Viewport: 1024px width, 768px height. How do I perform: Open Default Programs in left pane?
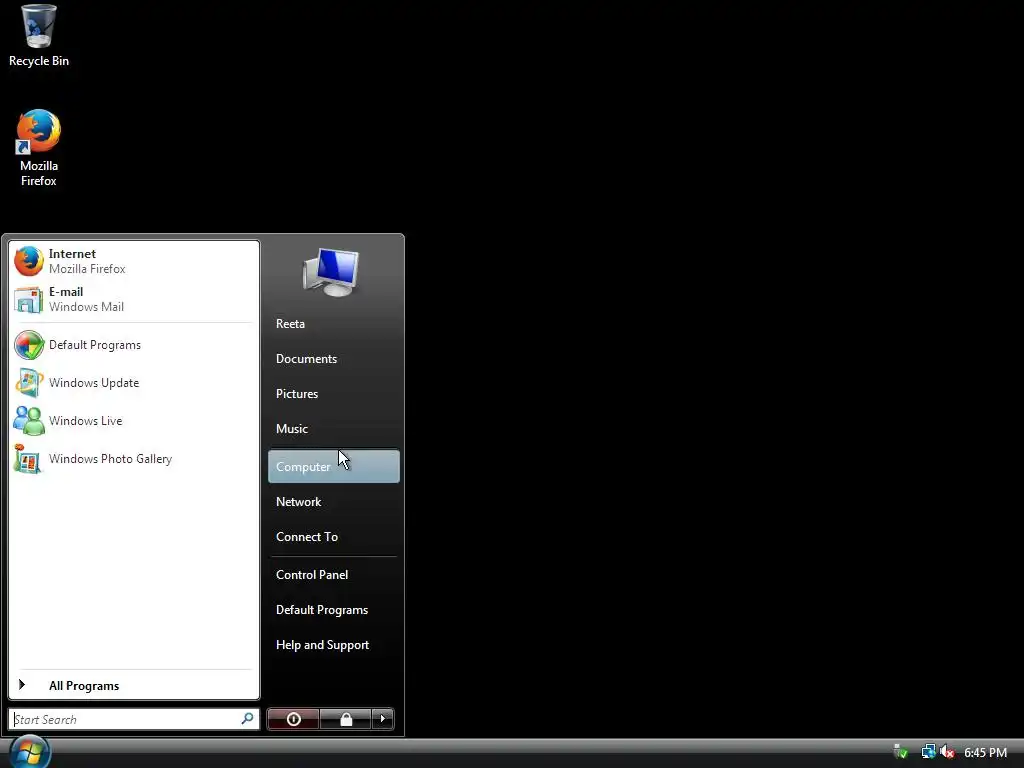point(133,345)
